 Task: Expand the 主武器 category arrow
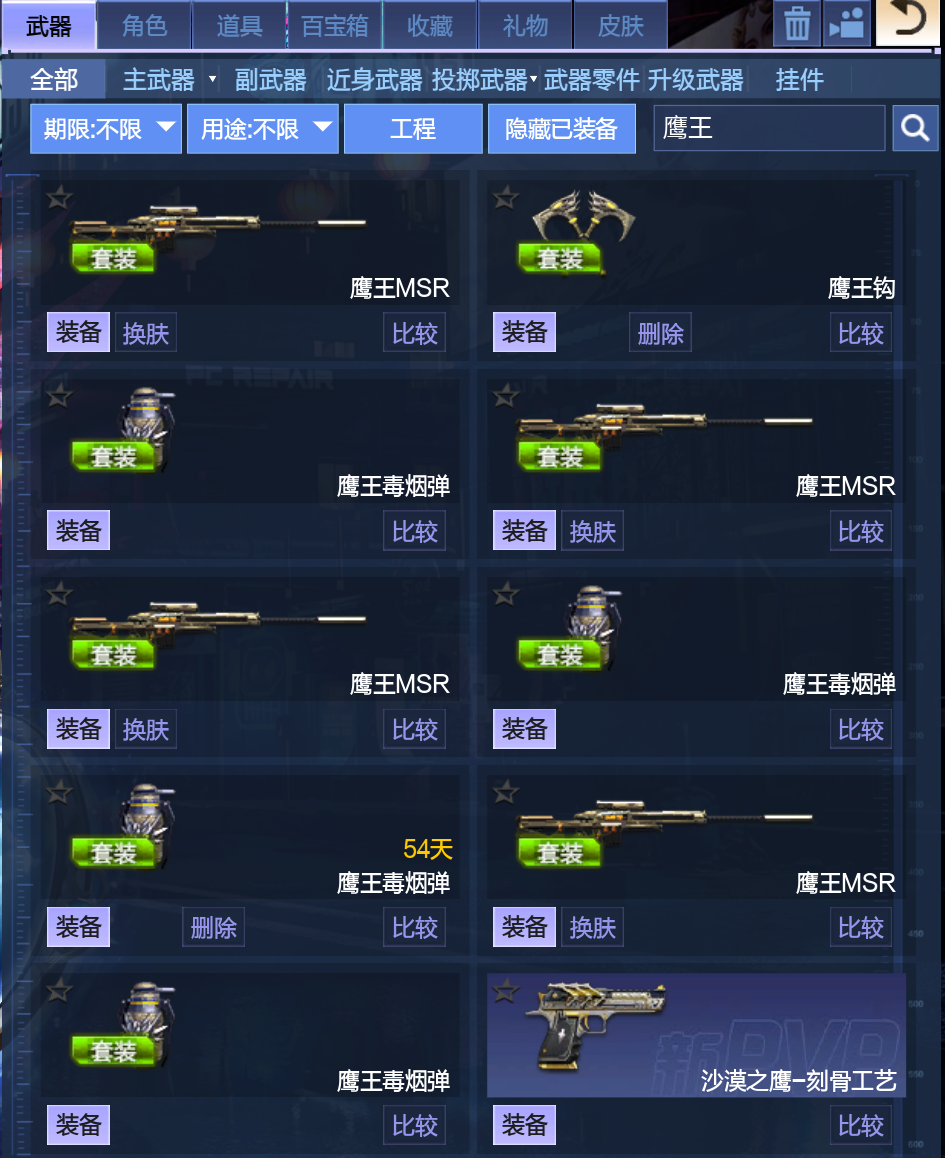pos(213,79)
